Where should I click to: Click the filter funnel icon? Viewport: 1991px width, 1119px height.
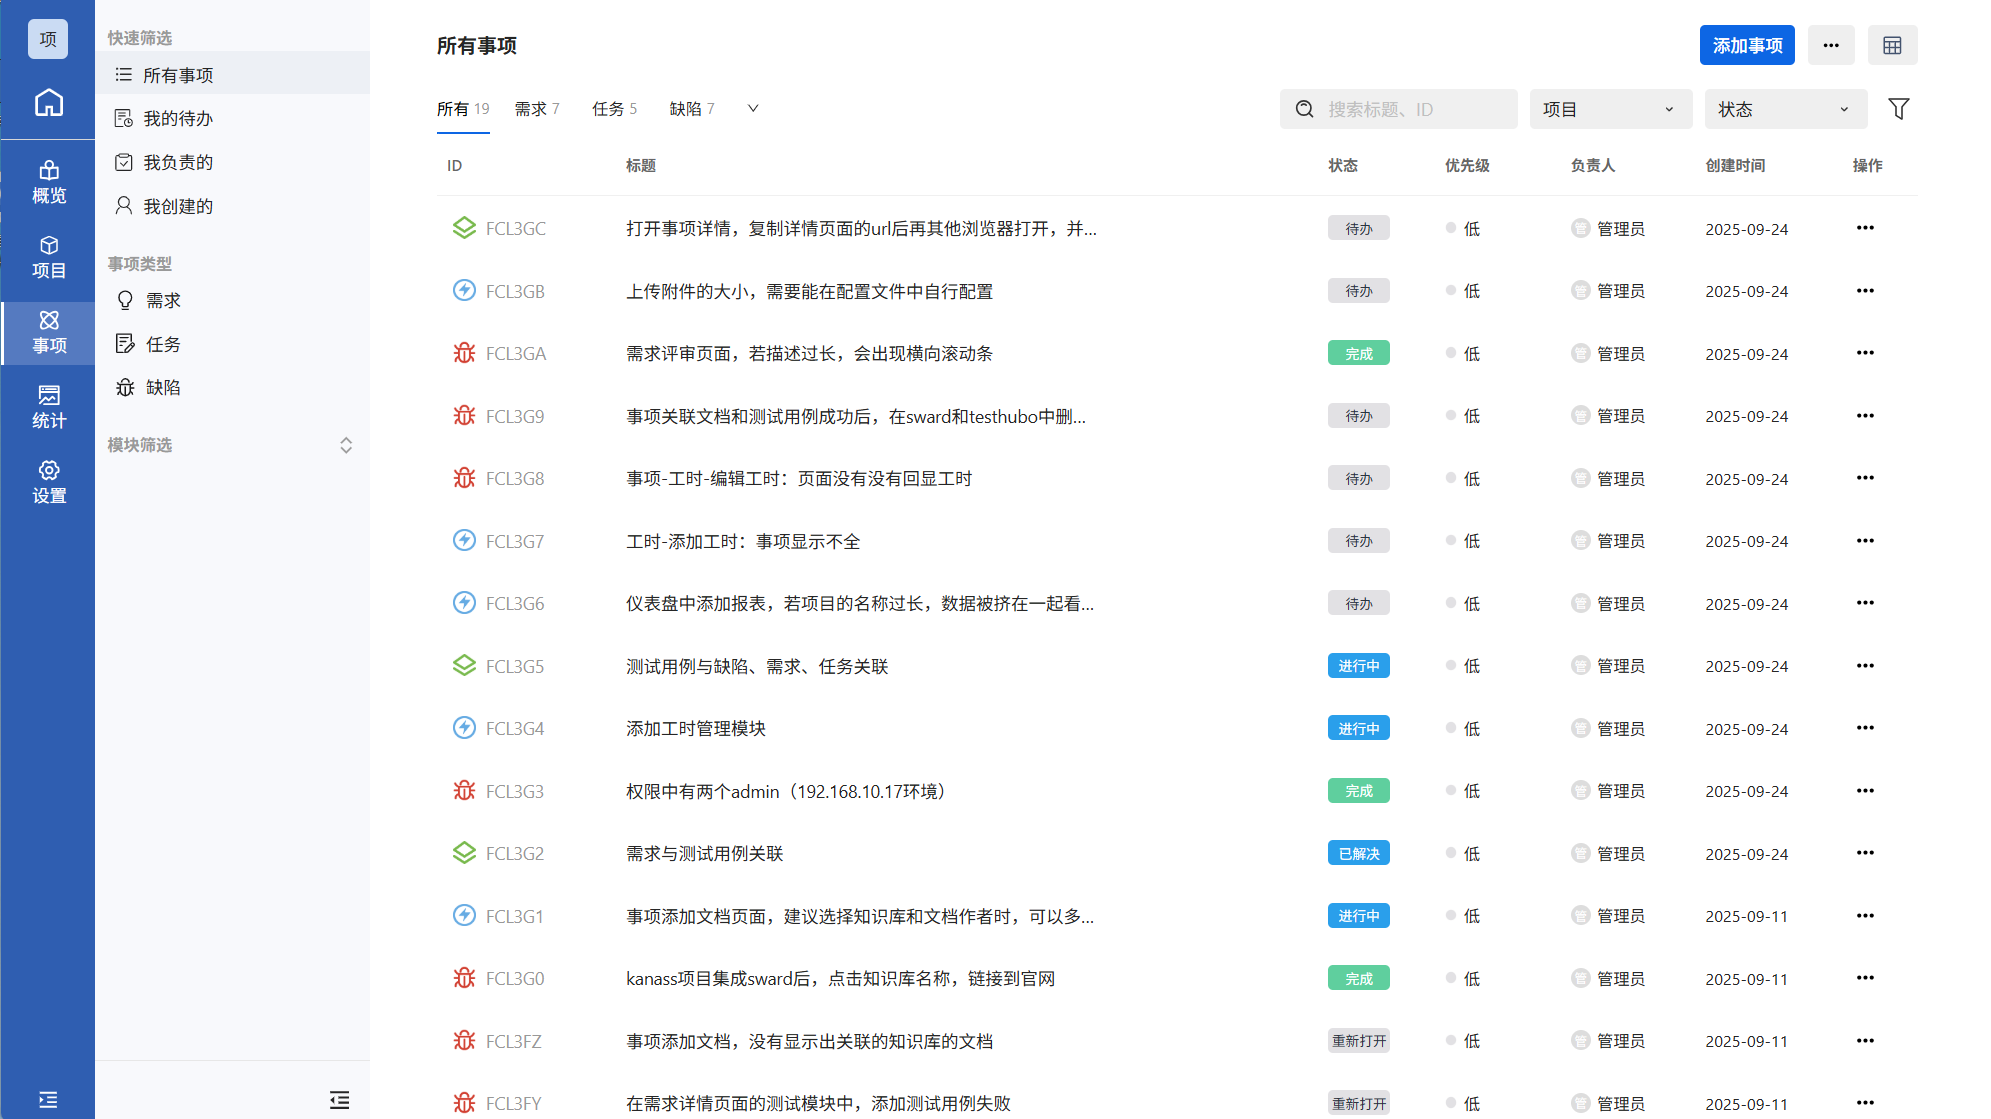[1898, 109]
